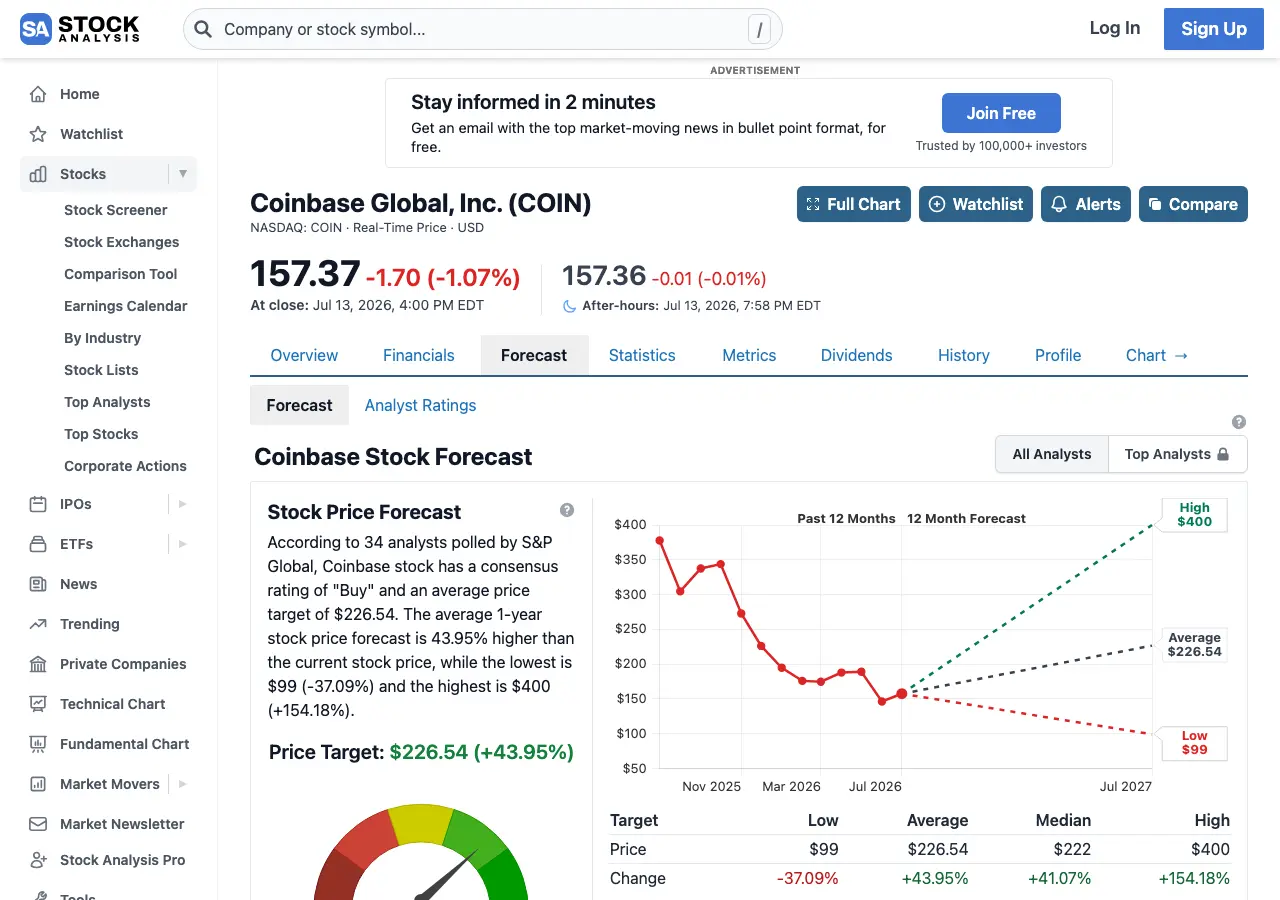Click the Trending arrow icon
This screenshot has width=1280, height=900.
click(x=38, y=624)
